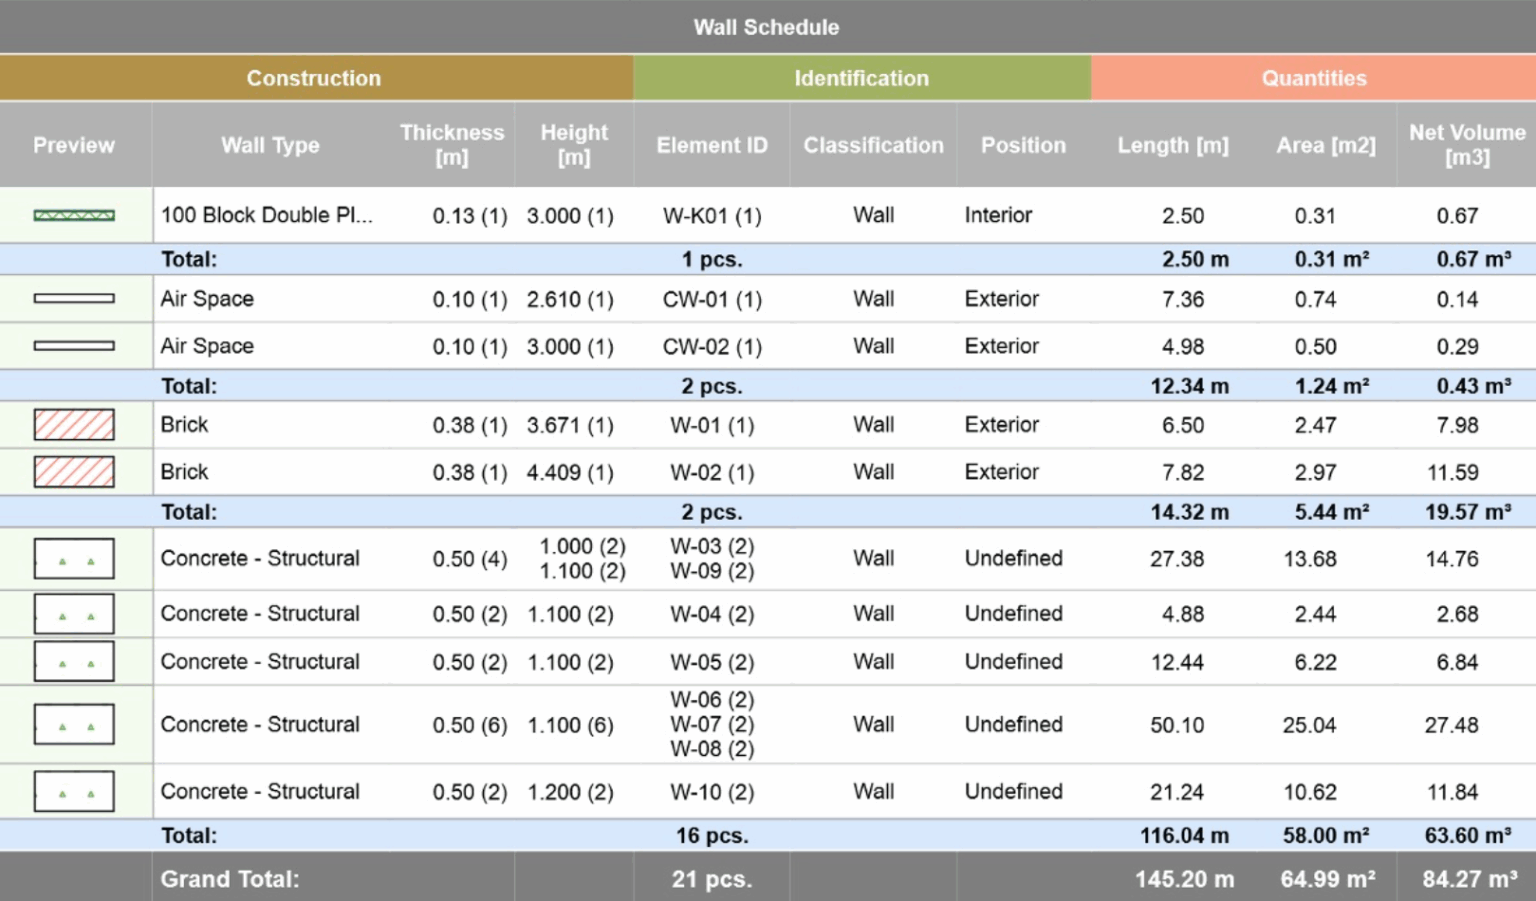Select the '100 Block Double Pl...' wall type cell

tap(266, 215)
